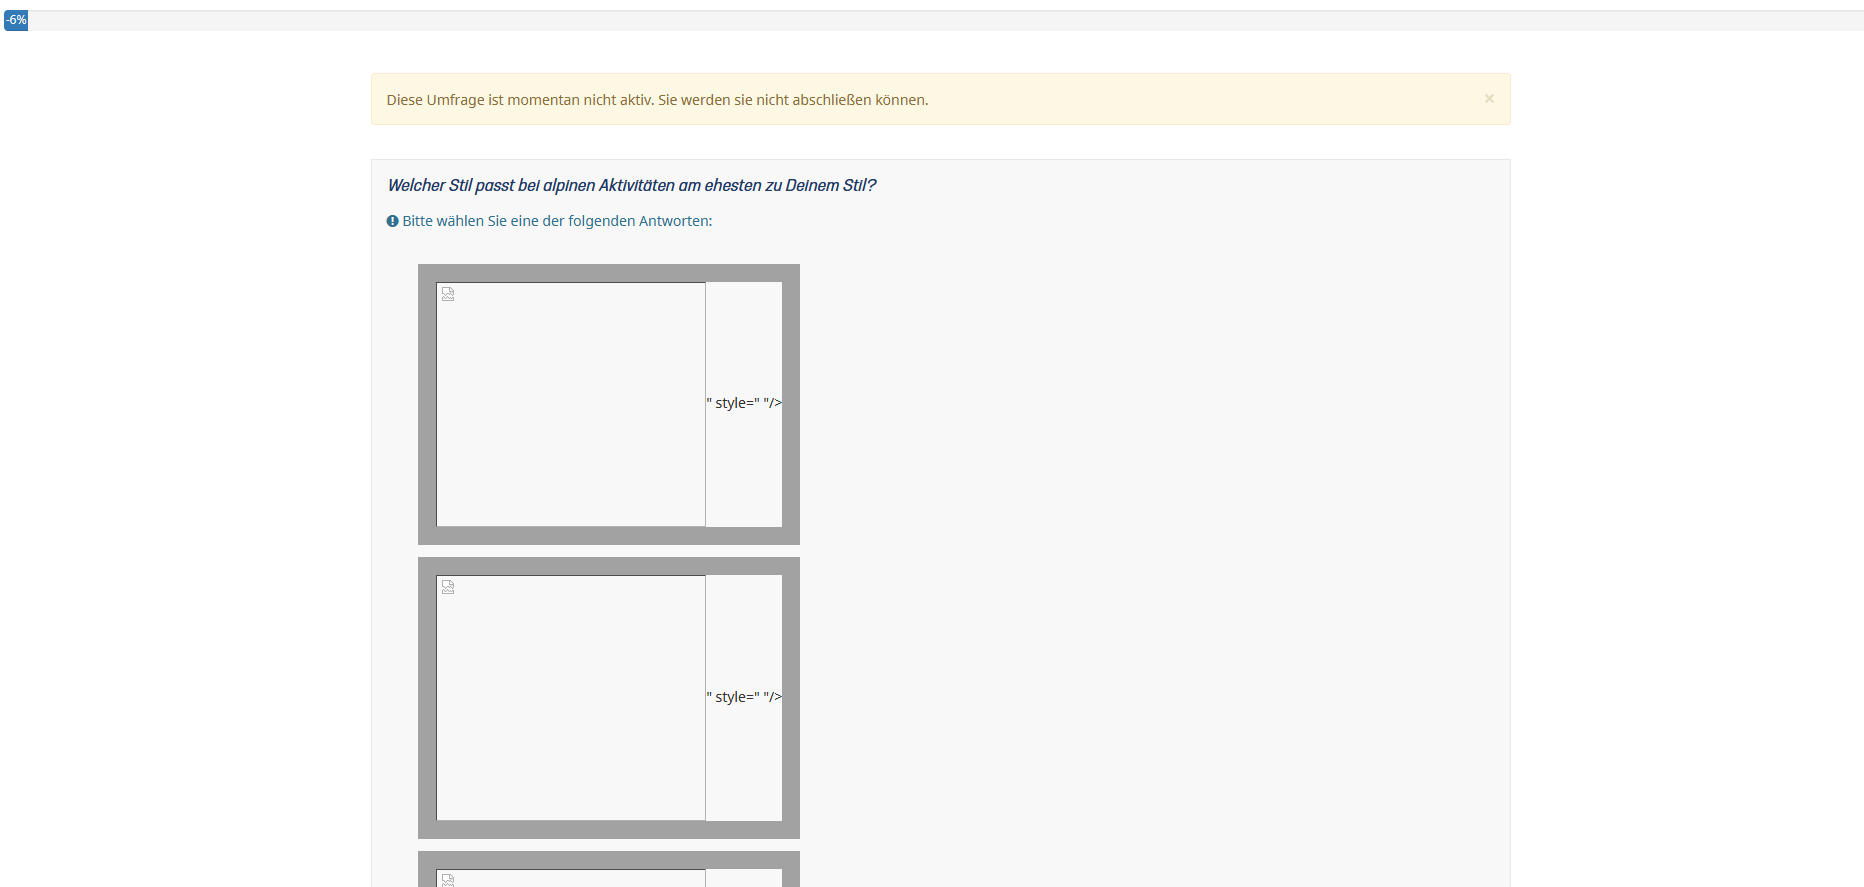Screen dimensions: 1864x887
Task: Click the hint 'Bitte wählen Sie eine der folgenden Antworten'
Action: pos(557,221)
